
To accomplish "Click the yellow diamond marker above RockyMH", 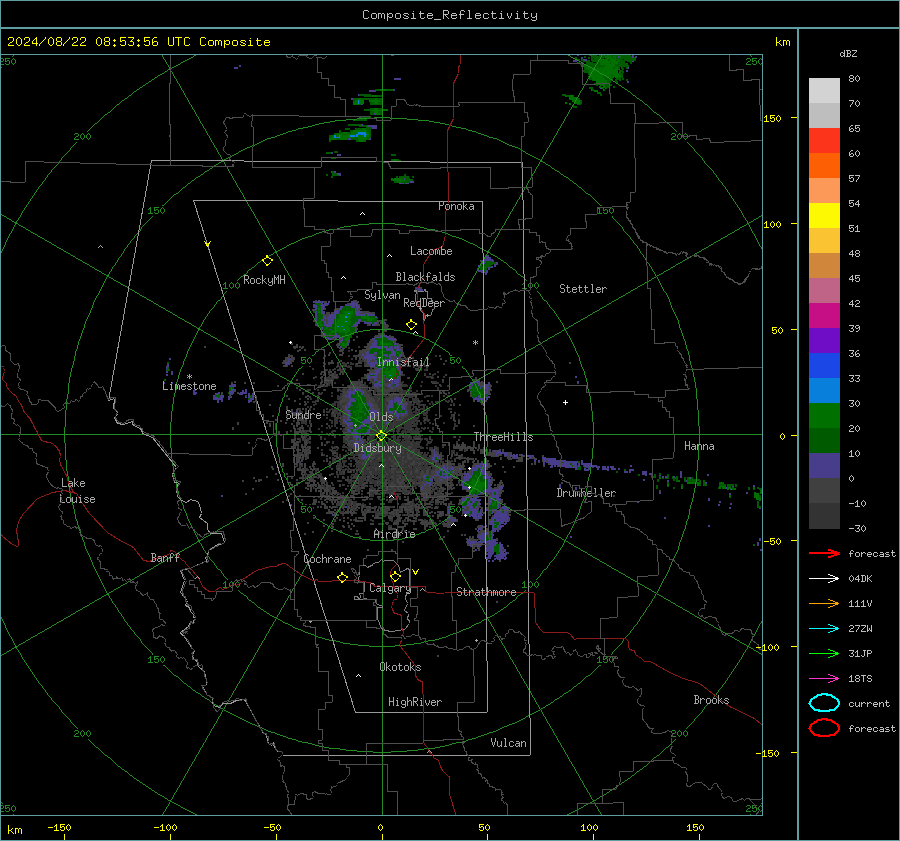I will [x=267, y=261].
